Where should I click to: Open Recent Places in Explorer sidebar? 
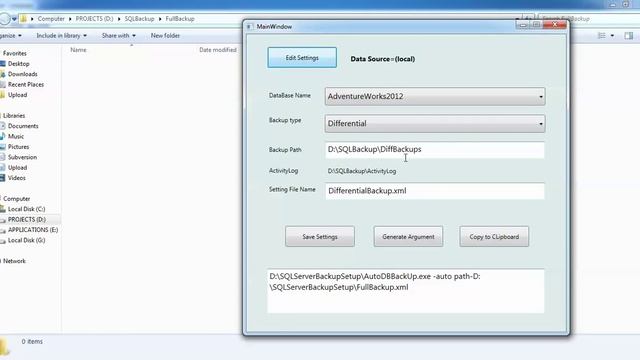pyautogui.click(x=26, y=84)
